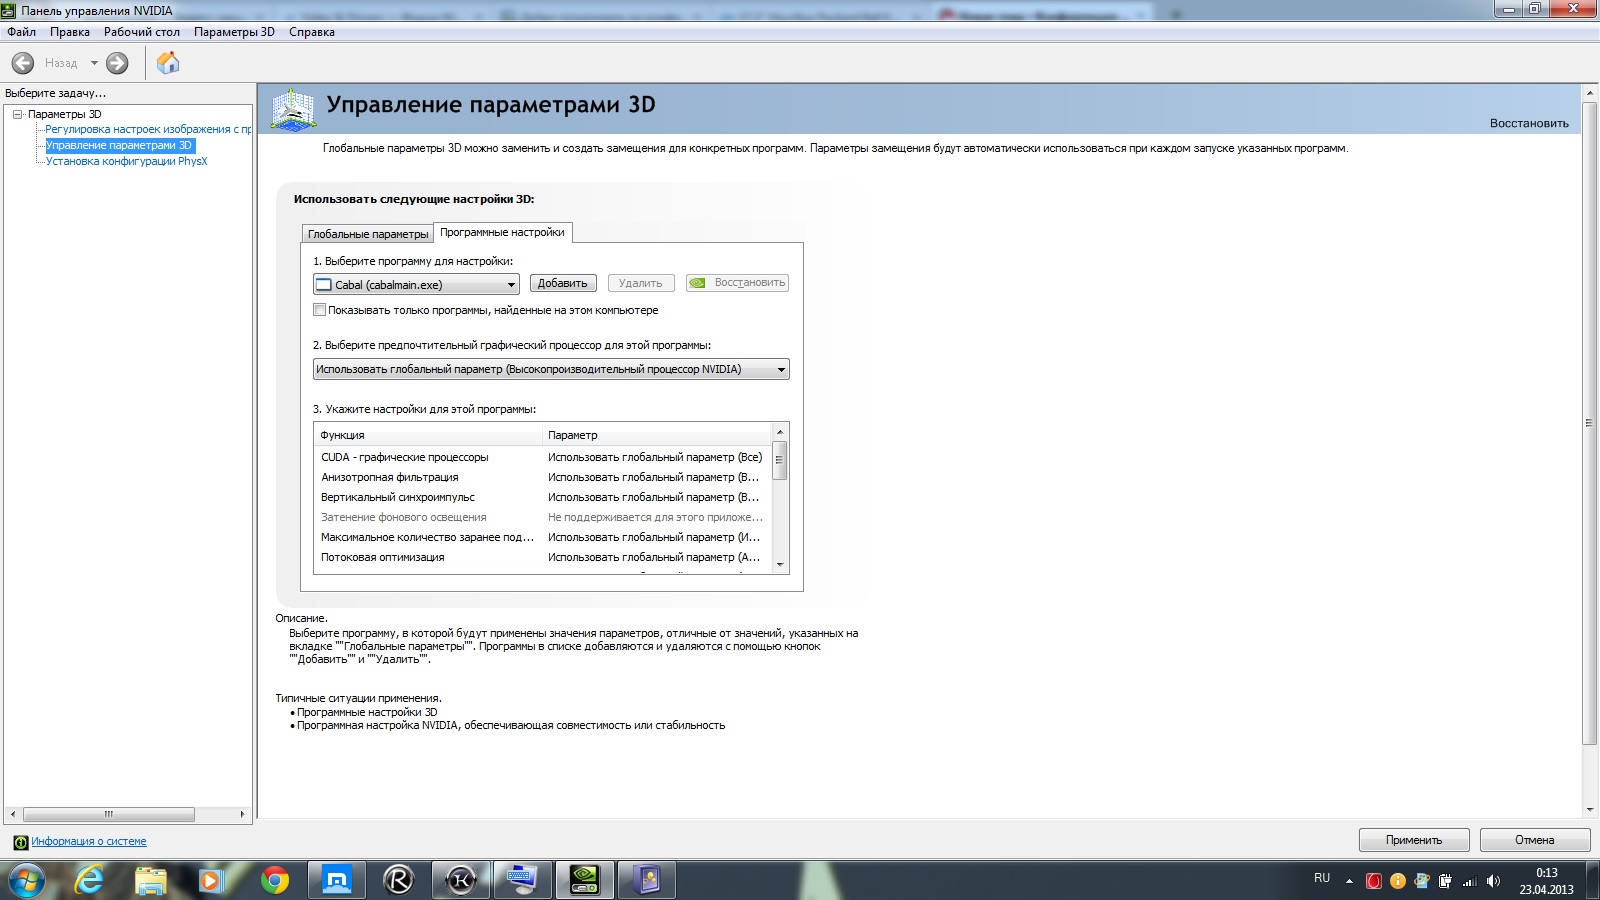1600x900 pixels.
Task: Click the Отмена button
Action: (x=1535, y=840)
